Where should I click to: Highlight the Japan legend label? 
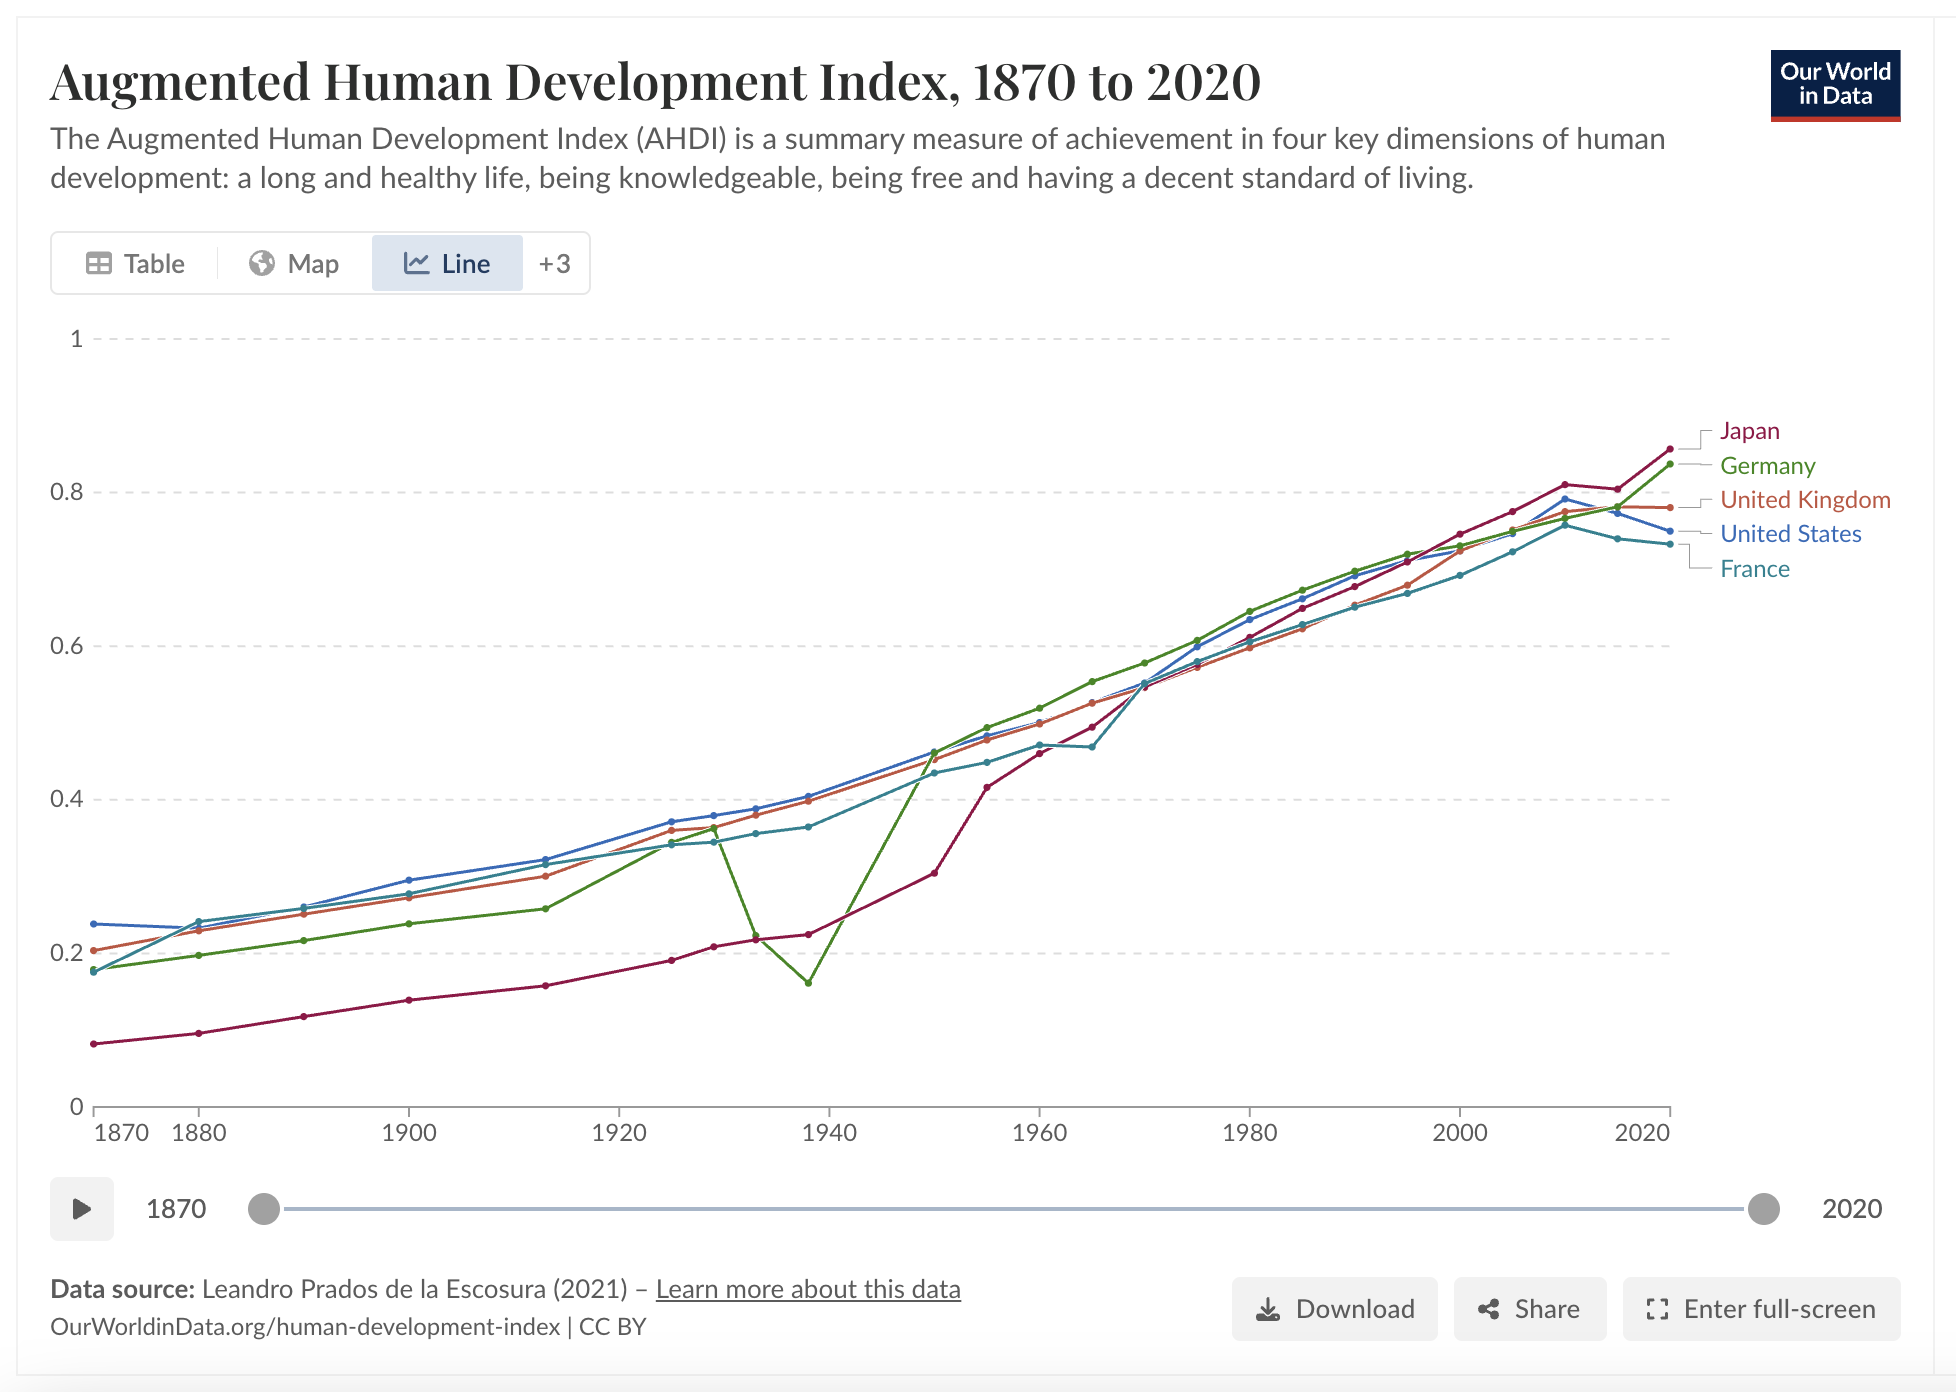tap(1749, 431)
